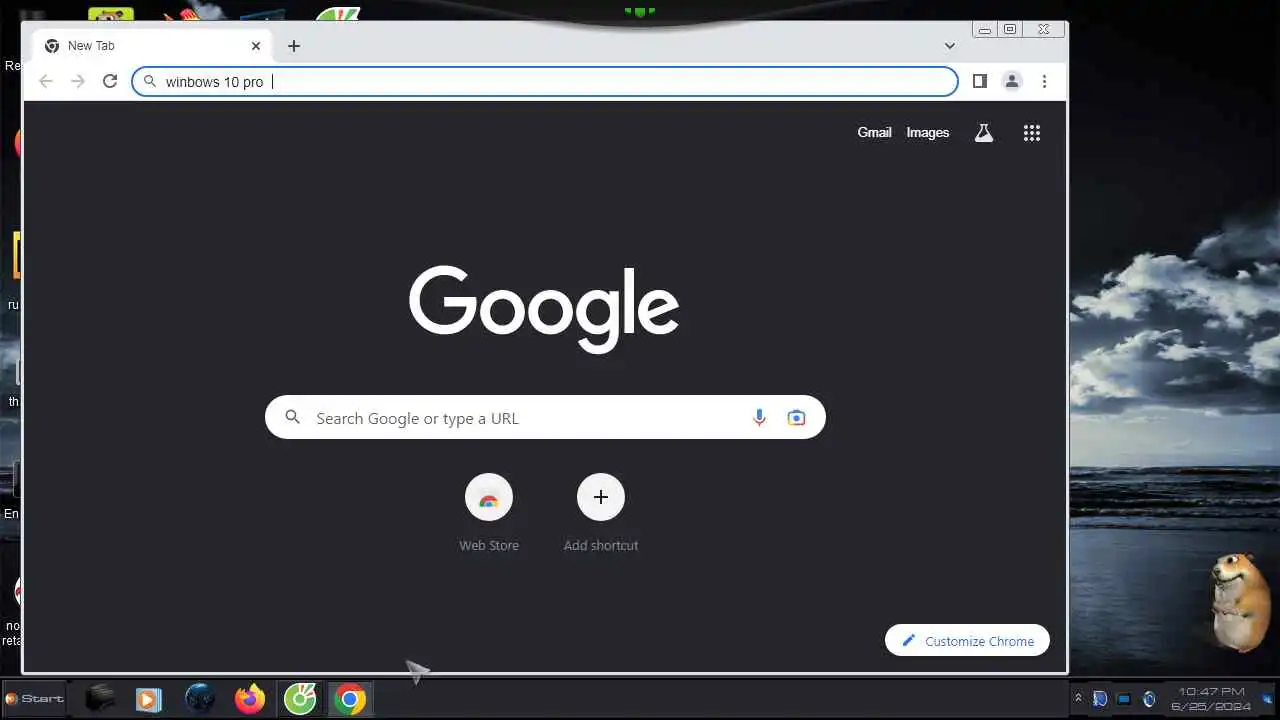Search by image with Lens camera
The height and width of the screenshot is (720, 1280).
click(796, 418)
